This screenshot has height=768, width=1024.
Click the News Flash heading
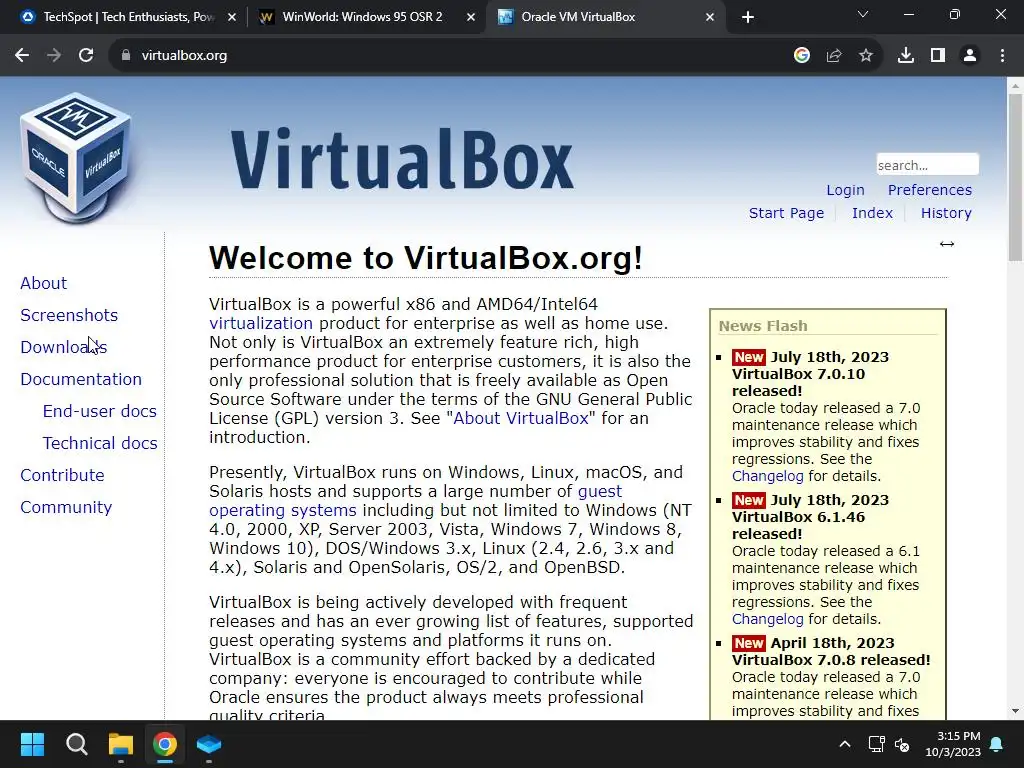[x=763, y=325]
